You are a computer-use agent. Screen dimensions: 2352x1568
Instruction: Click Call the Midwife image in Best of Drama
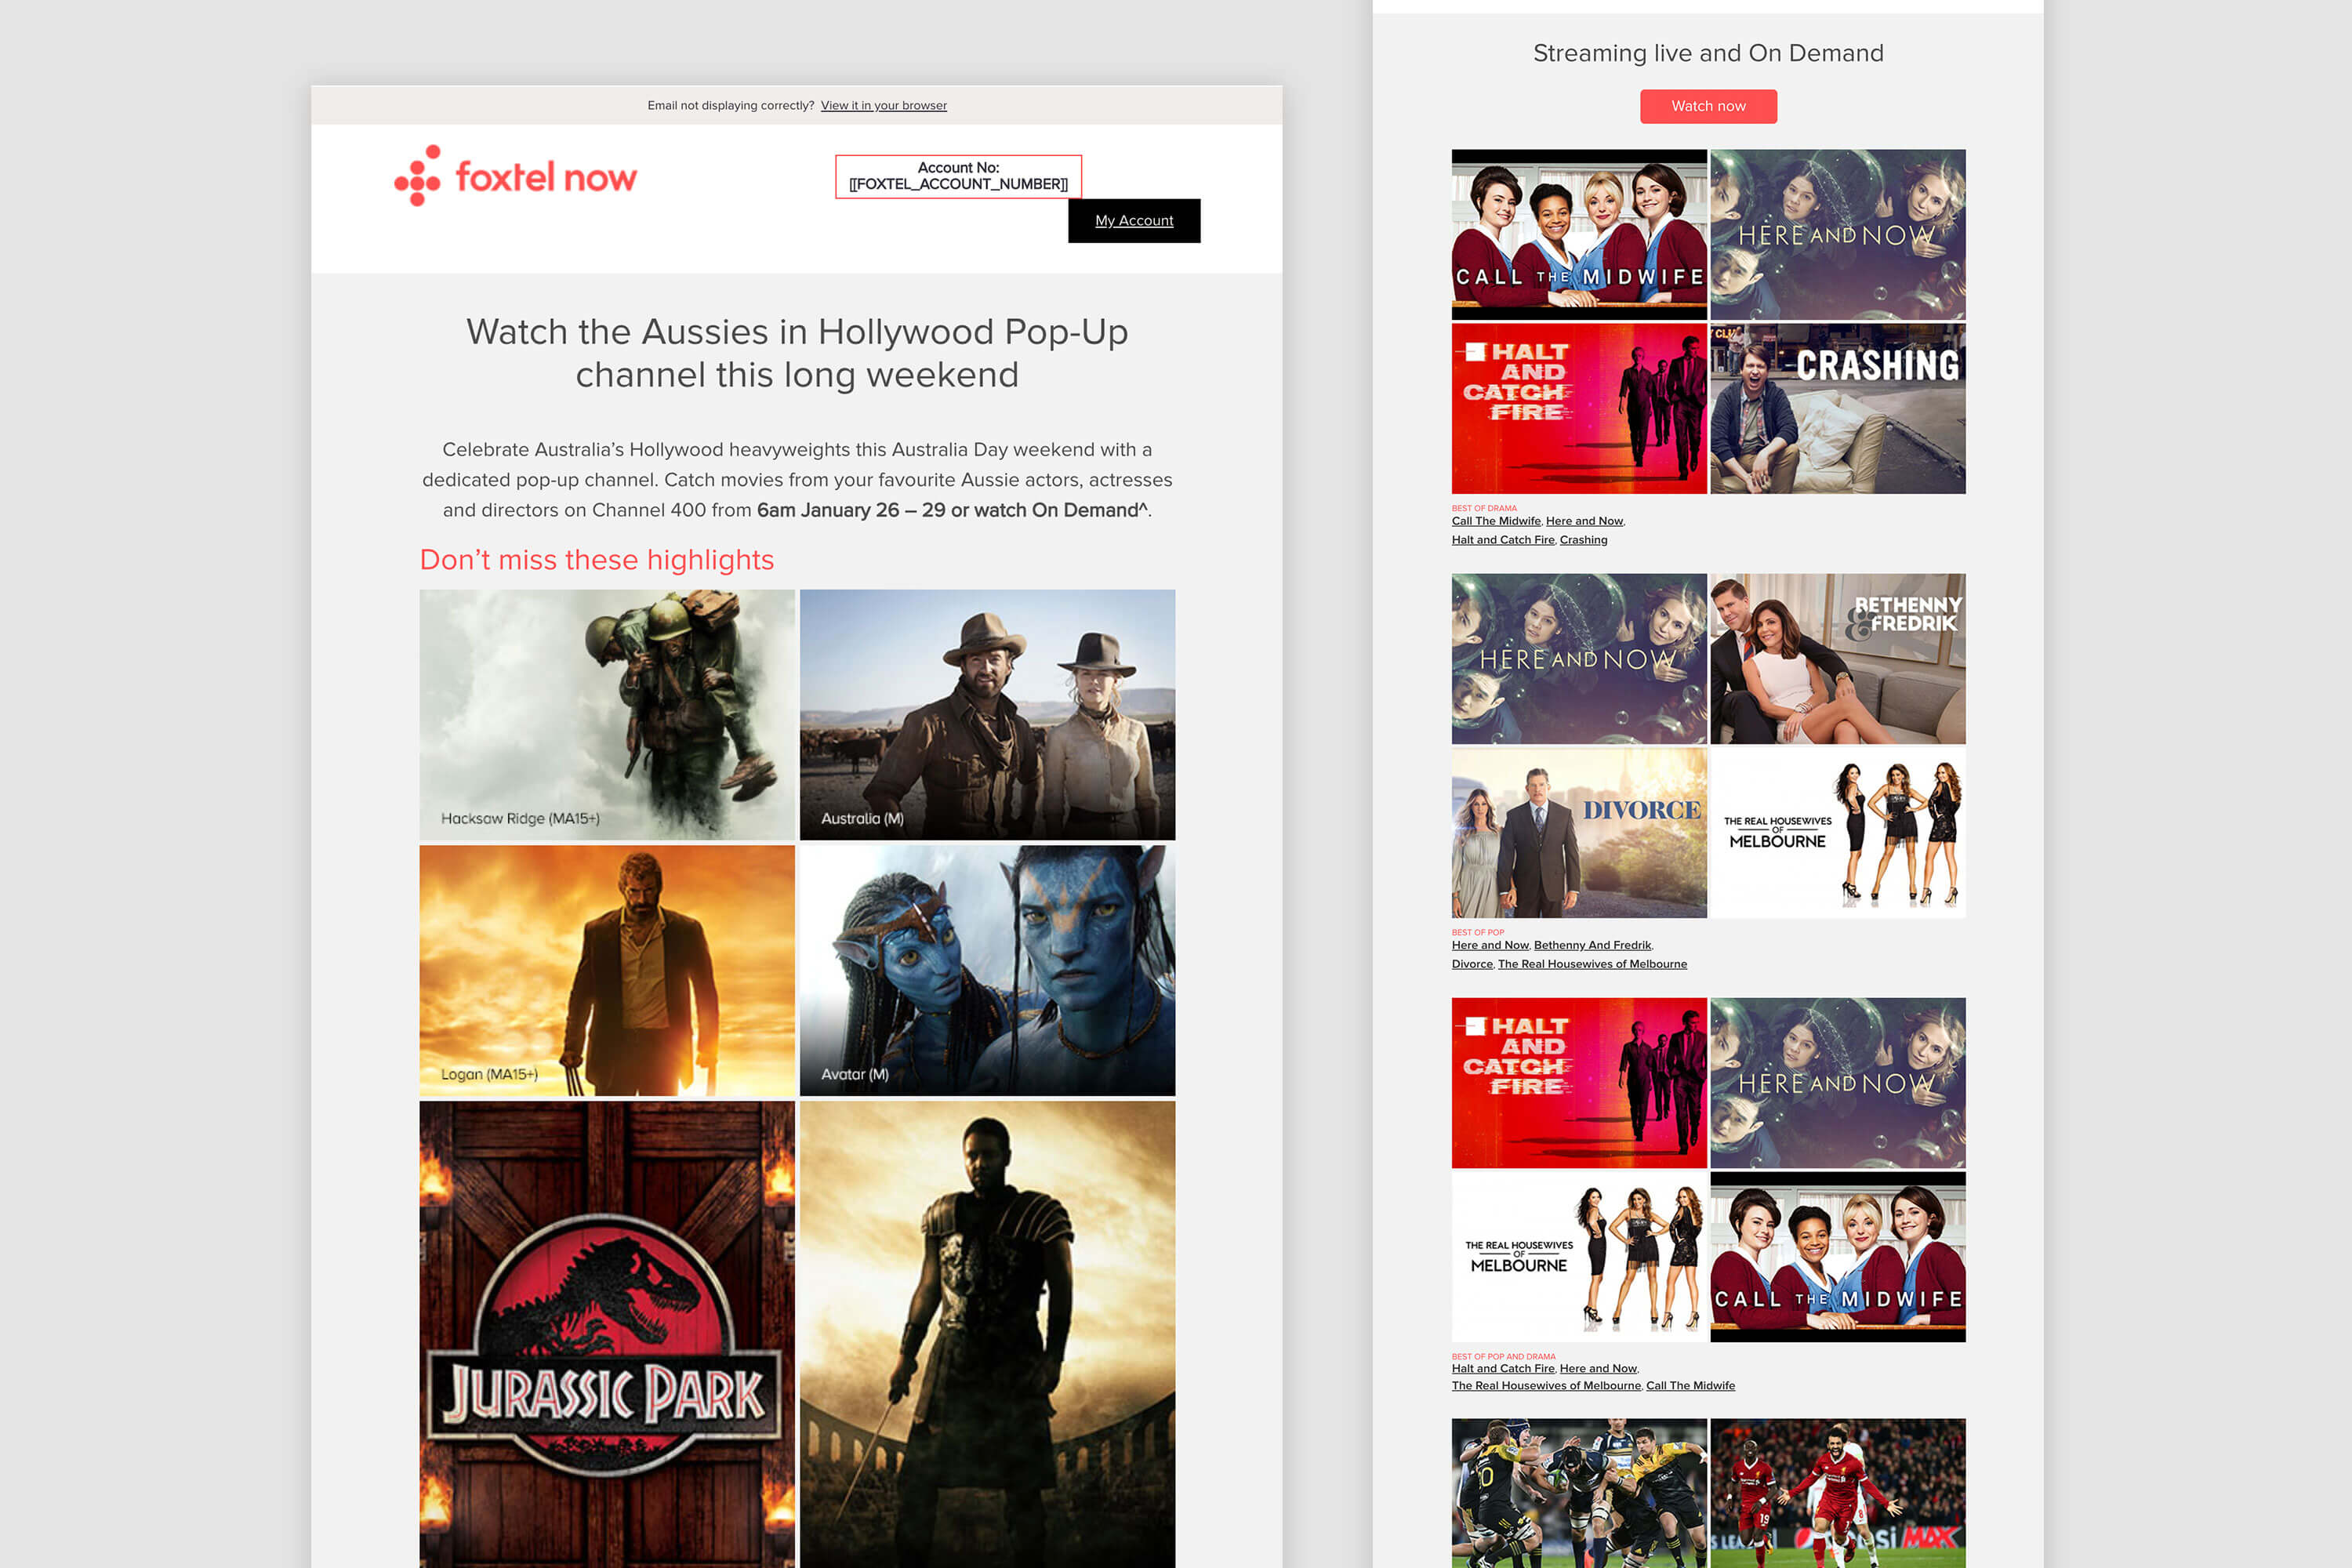1579,234
